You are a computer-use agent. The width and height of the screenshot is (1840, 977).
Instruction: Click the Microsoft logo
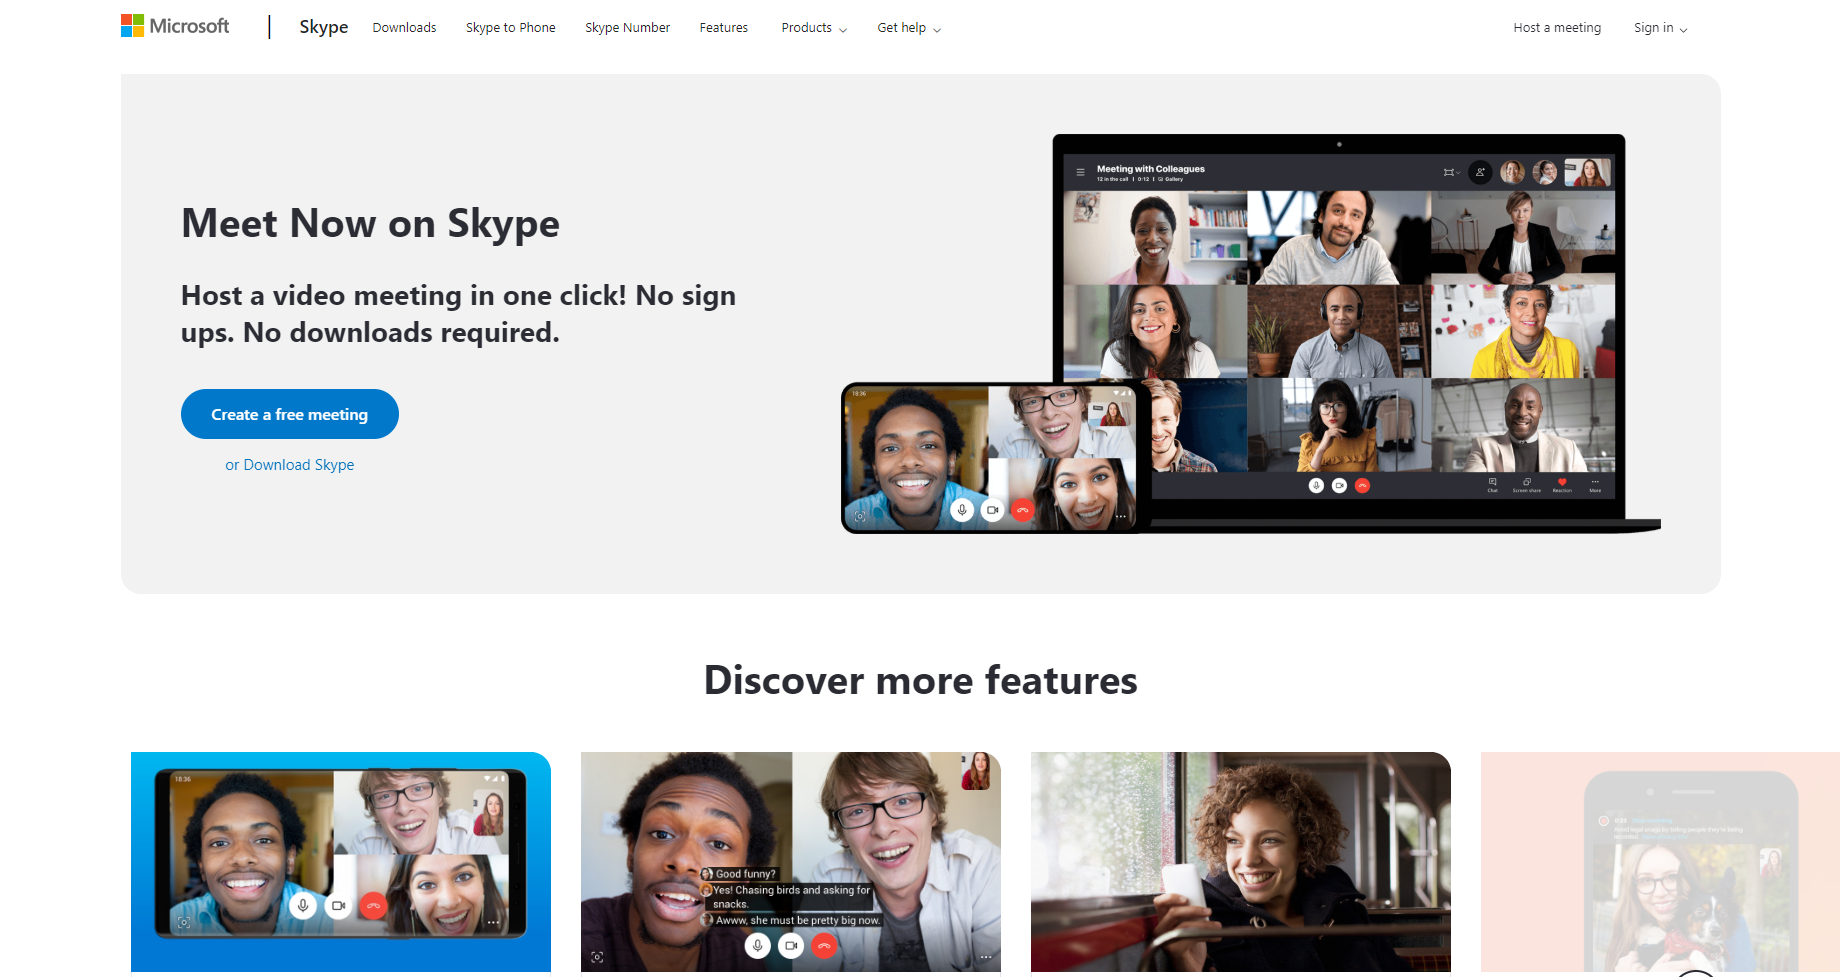175,26
